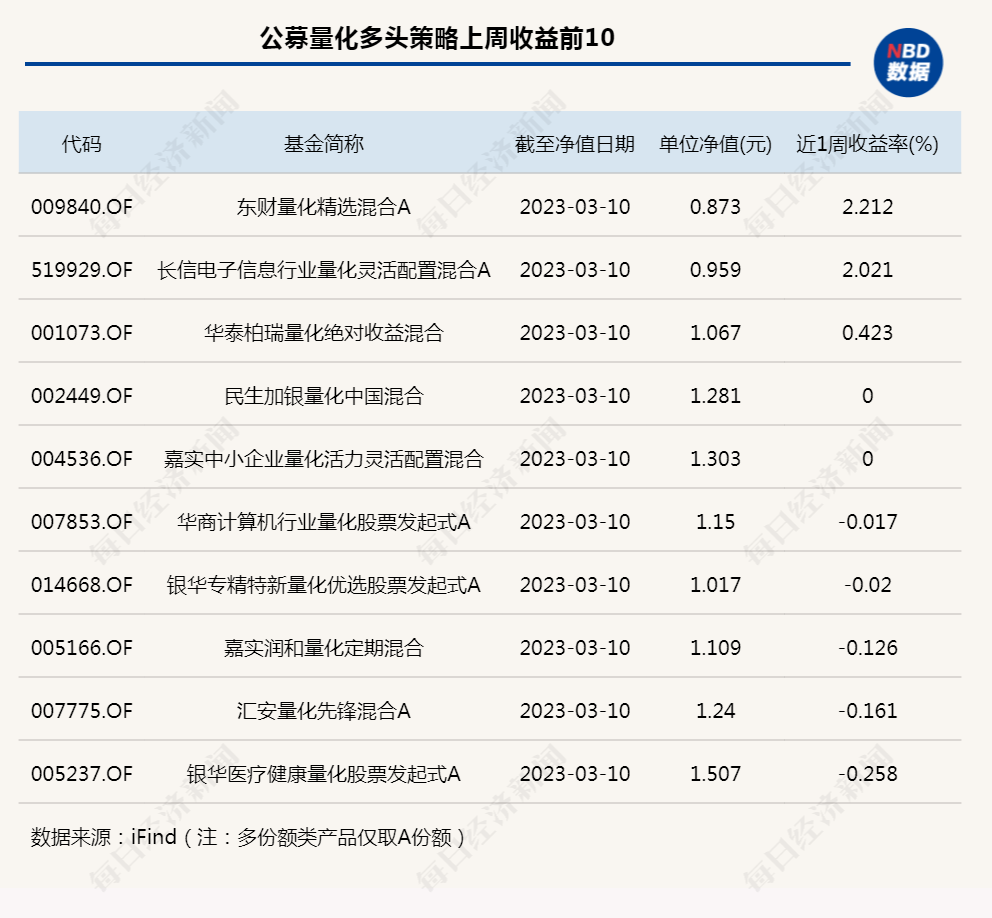
Task: Click the 单位净值(元) column header
Action: point(715,144)
